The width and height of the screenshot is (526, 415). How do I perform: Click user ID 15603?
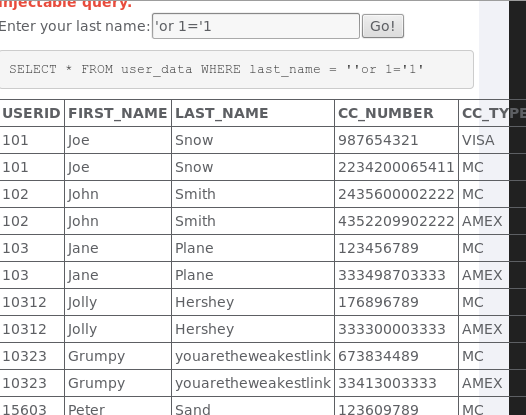(24, 409)
